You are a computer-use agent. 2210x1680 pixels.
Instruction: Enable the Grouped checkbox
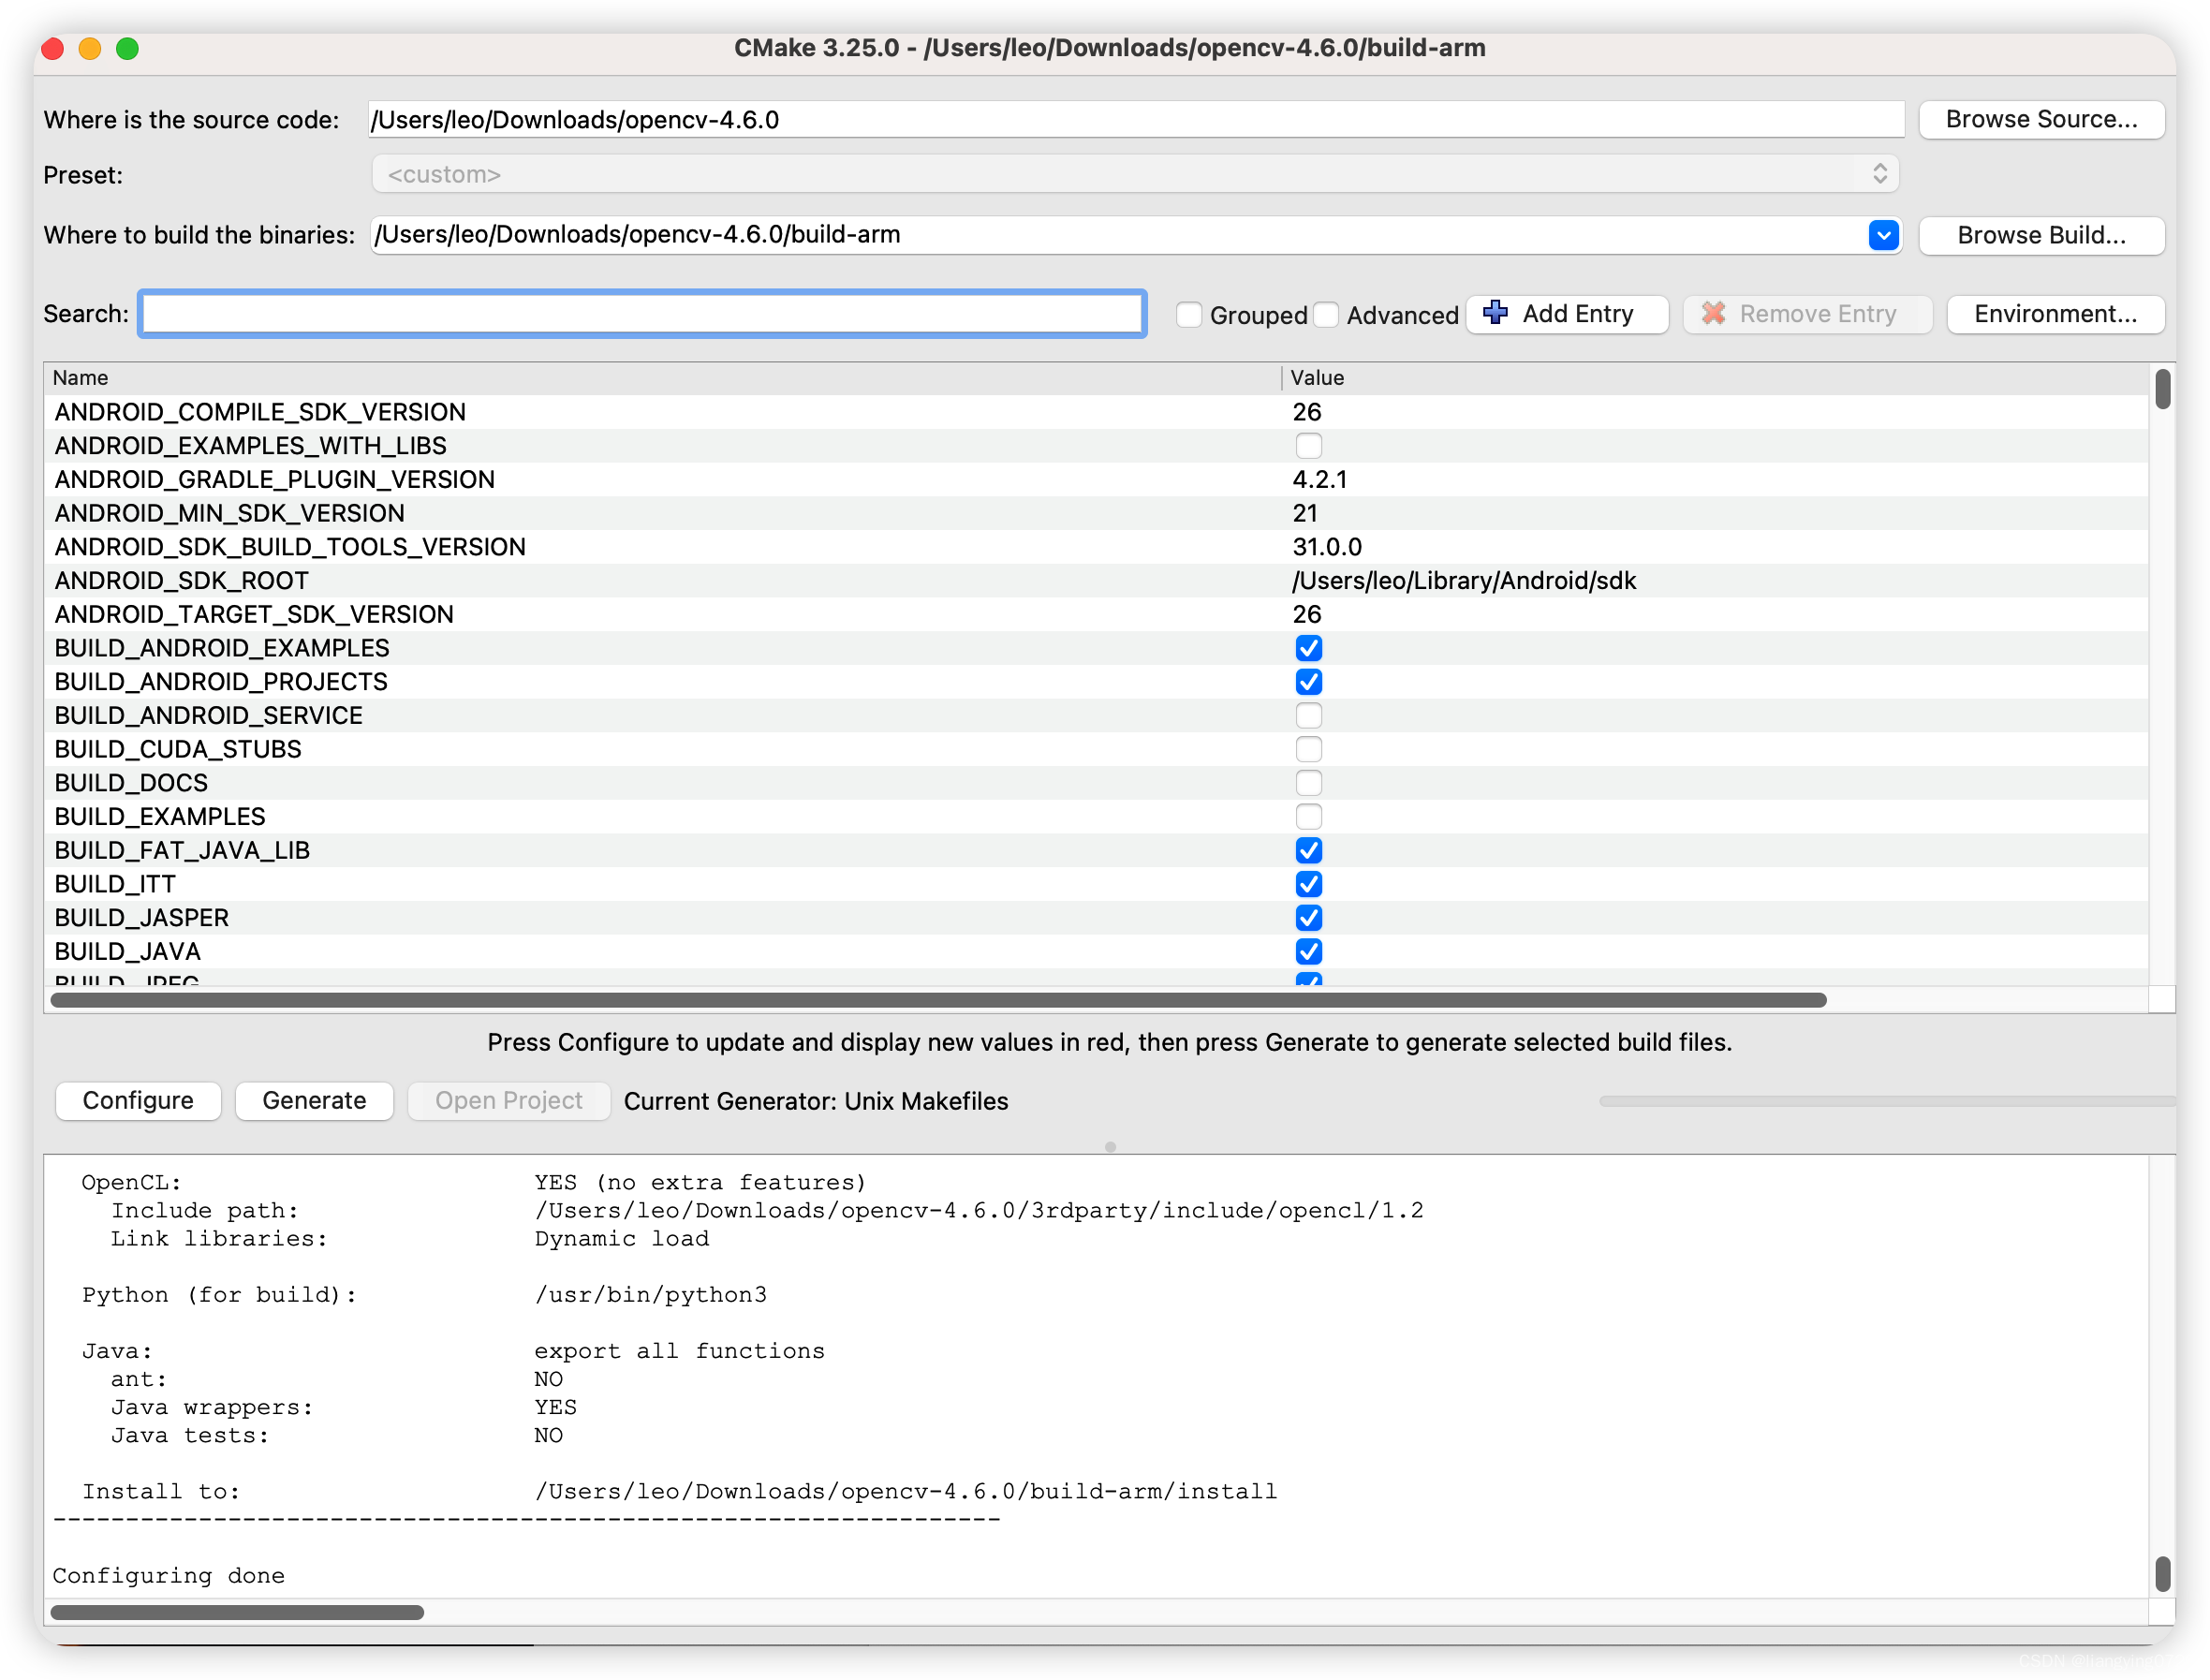1189,315
